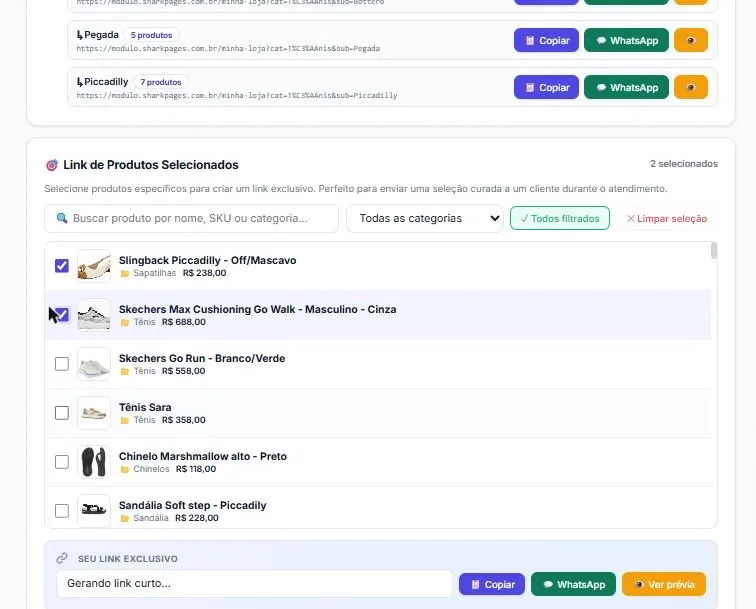The width and height of the screenshot is (756, 609).
Task: Click the Chinelos category folder icon
Action: 125,469
